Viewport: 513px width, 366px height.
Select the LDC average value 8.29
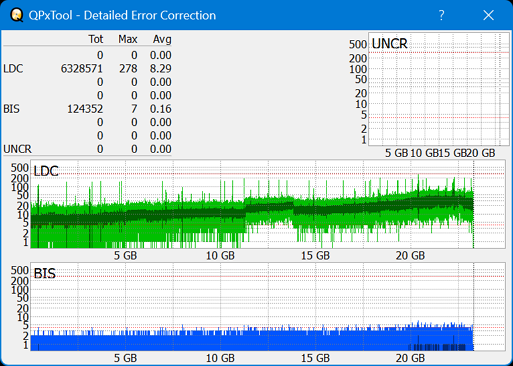(161, 69)
